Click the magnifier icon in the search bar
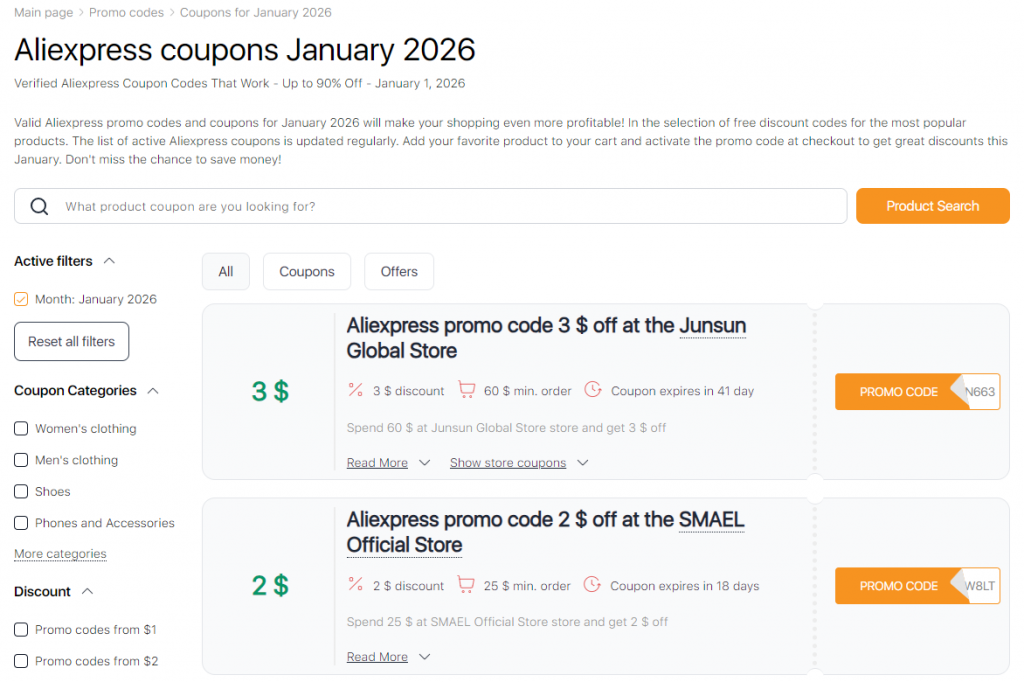The width and height of the screenshot is (1024, 682). coord(40,206)
